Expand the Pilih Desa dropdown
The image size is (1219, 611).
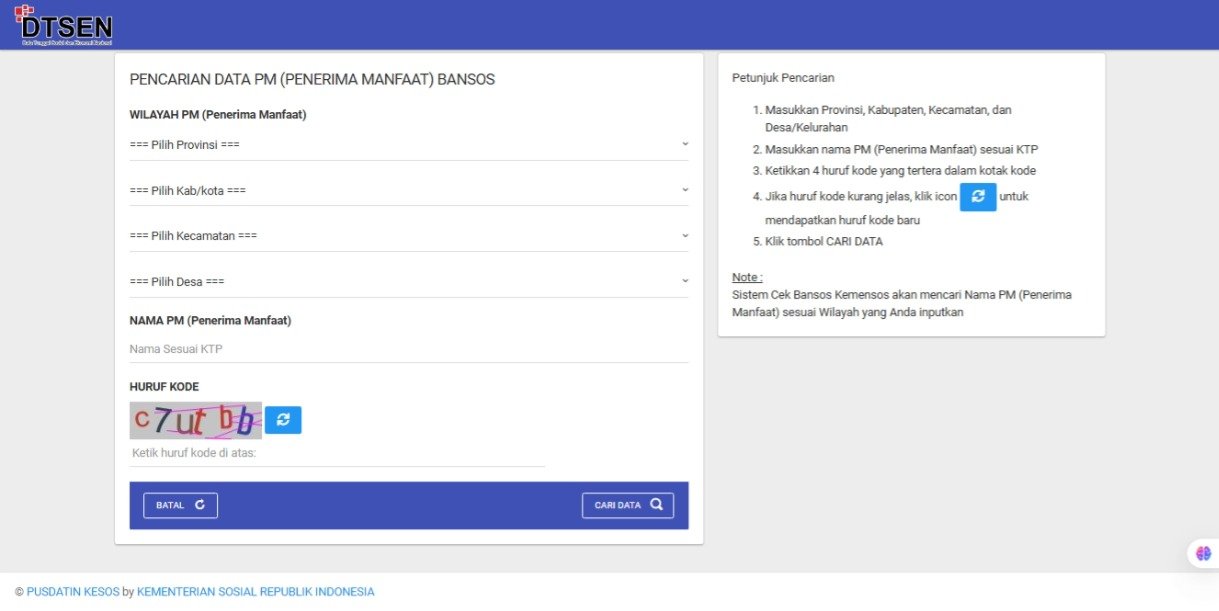(408, 282)
